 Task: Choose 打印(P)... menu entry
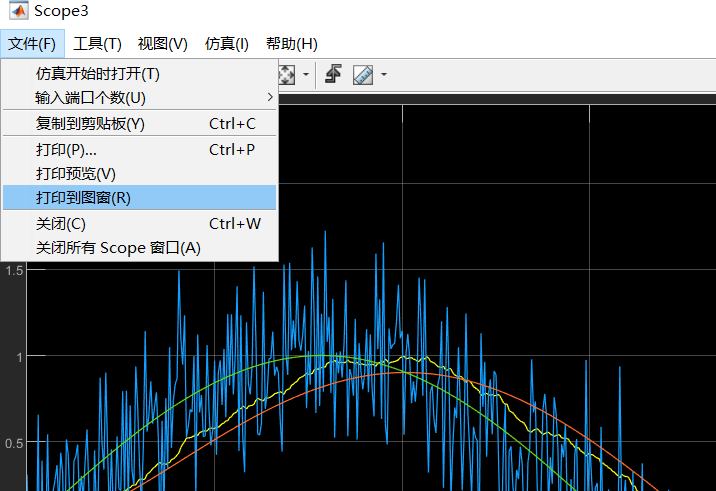coord(140,149)
